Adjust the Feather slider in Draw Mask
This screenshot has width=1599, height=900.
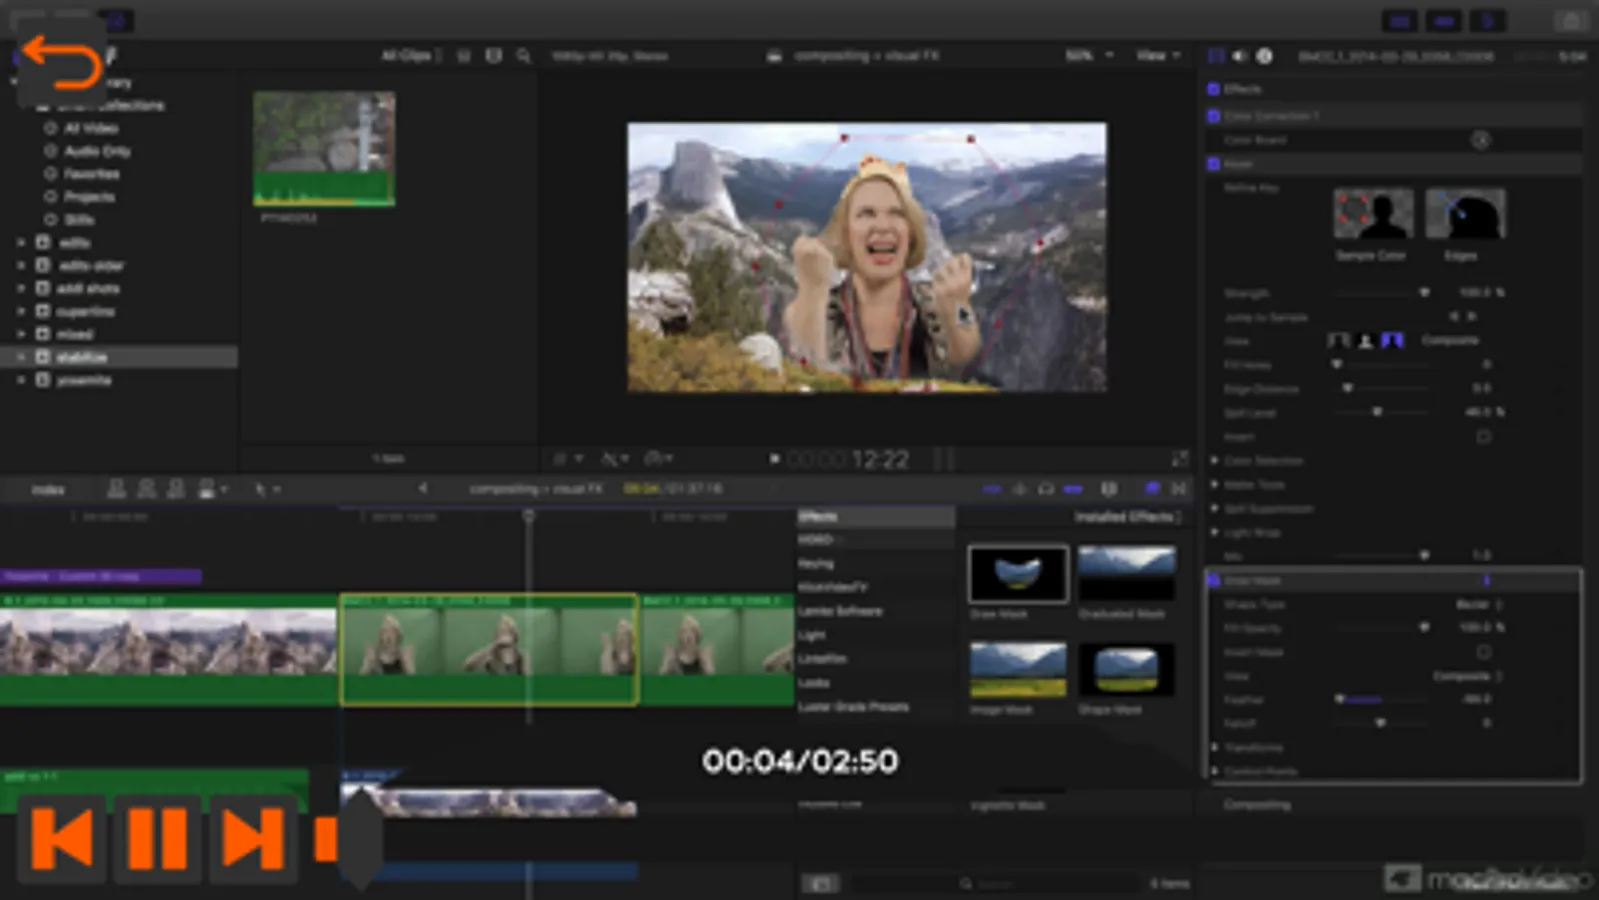[1340, 699]
